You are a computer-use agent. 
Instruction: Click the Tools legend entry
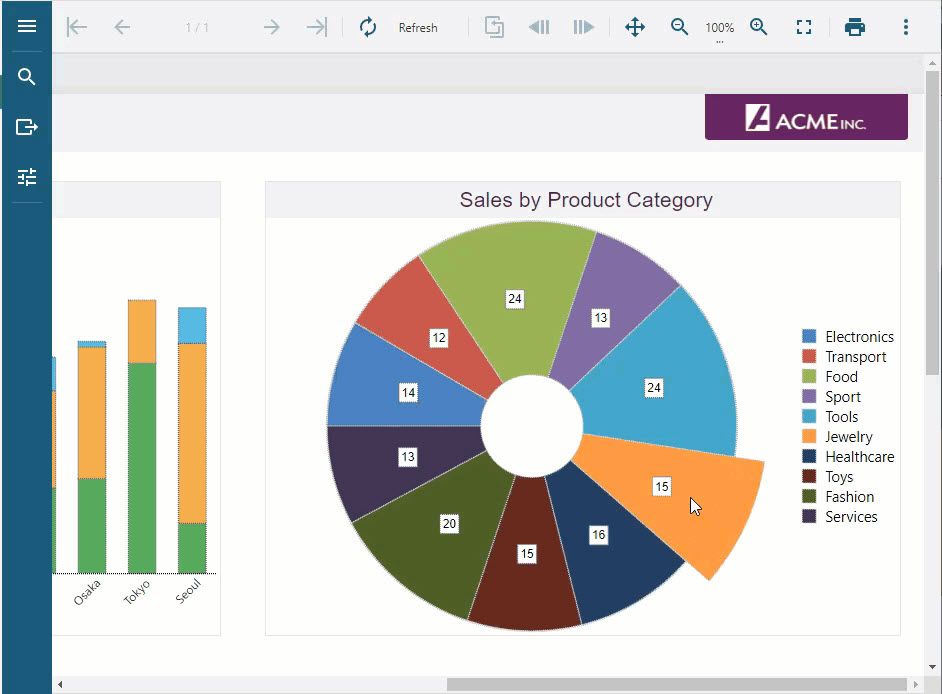[x=830, y=416]
